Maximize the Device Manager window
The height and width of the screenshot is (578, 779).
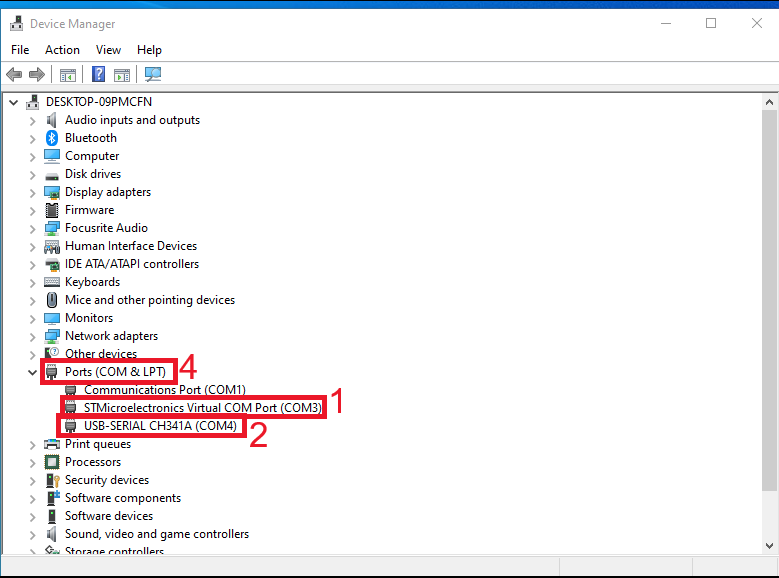point(711,23)
